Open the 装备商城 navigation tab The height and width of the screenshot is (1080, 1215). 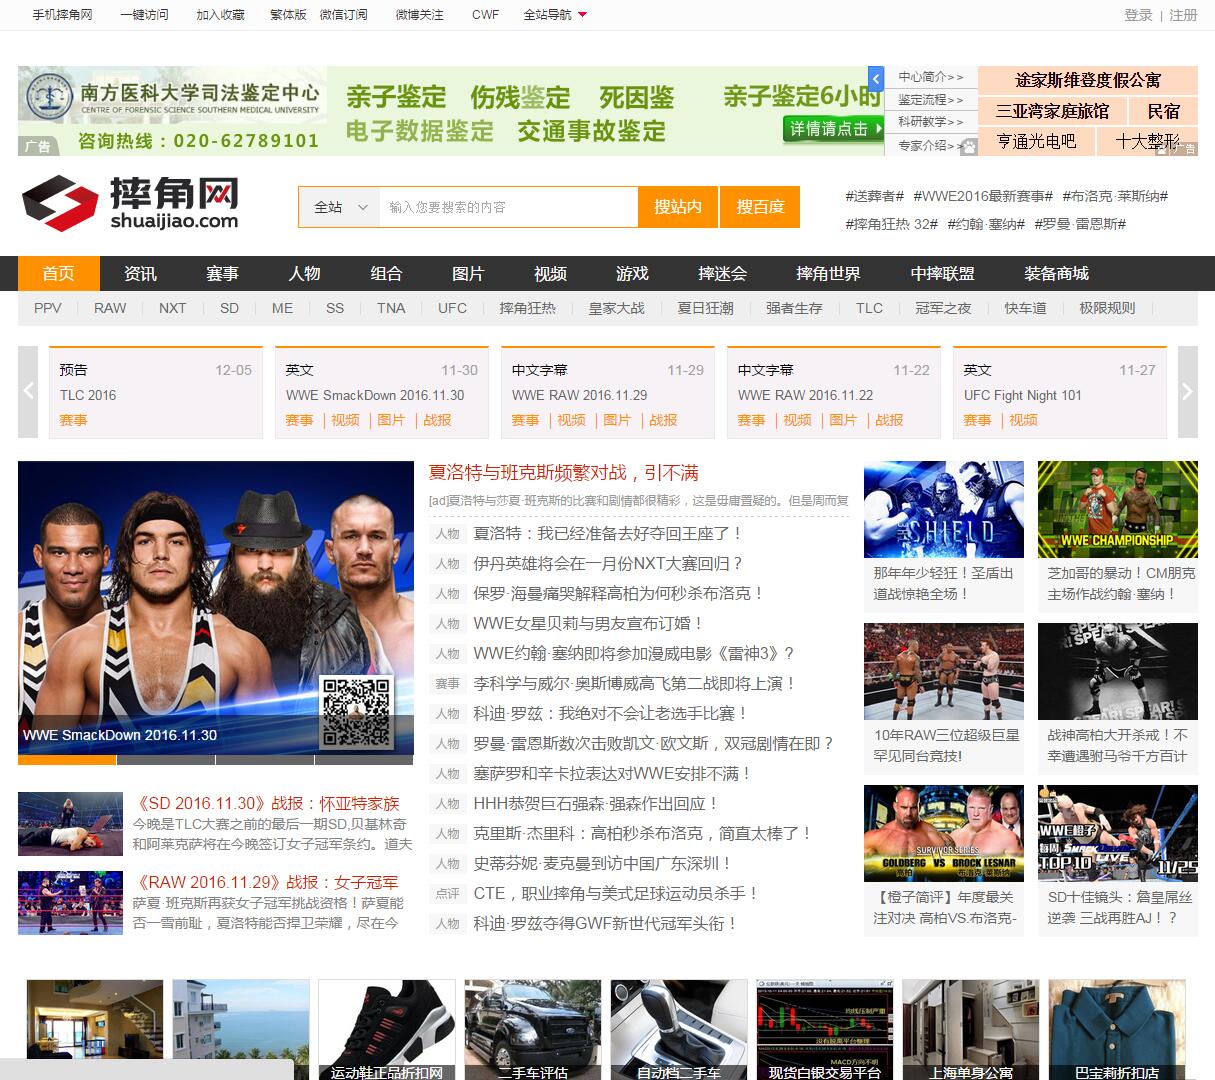[x=1056, y=273]
